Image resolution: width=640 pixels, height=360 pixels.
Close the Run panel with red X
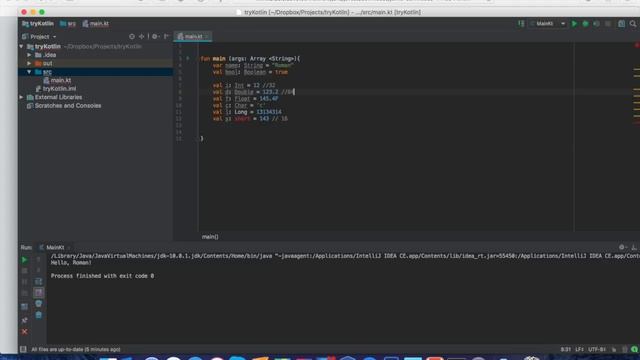point(24,331)
